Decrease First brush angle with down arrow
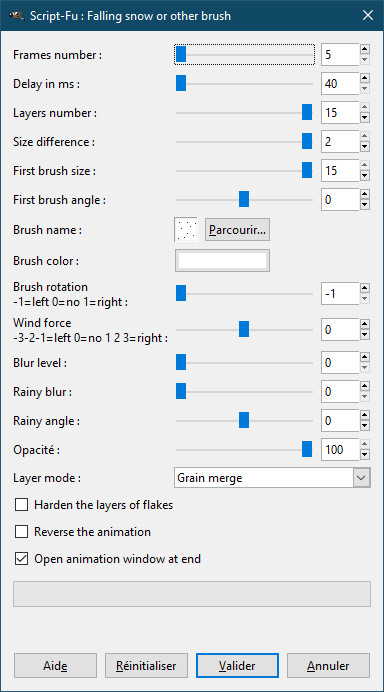 coord(365,205)
